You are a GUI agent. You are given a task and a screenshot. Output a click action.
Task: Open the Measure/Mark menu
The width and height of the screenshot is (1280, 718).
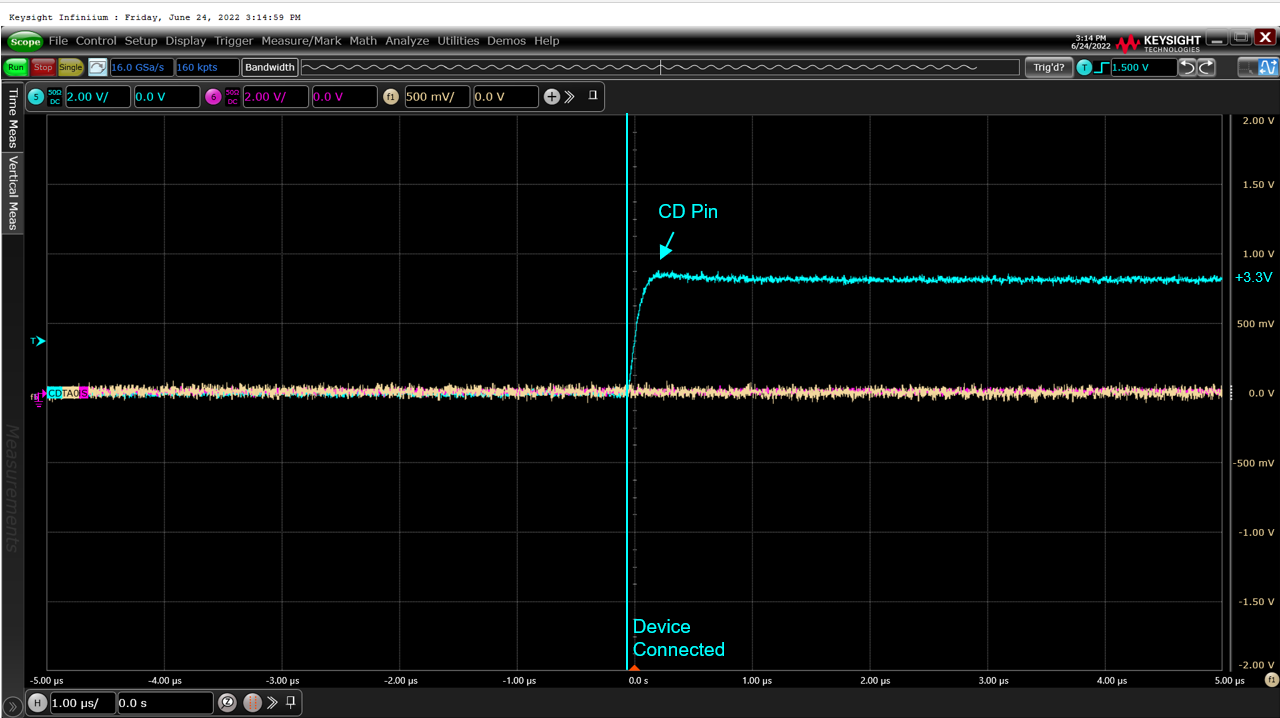coord(301,41)
